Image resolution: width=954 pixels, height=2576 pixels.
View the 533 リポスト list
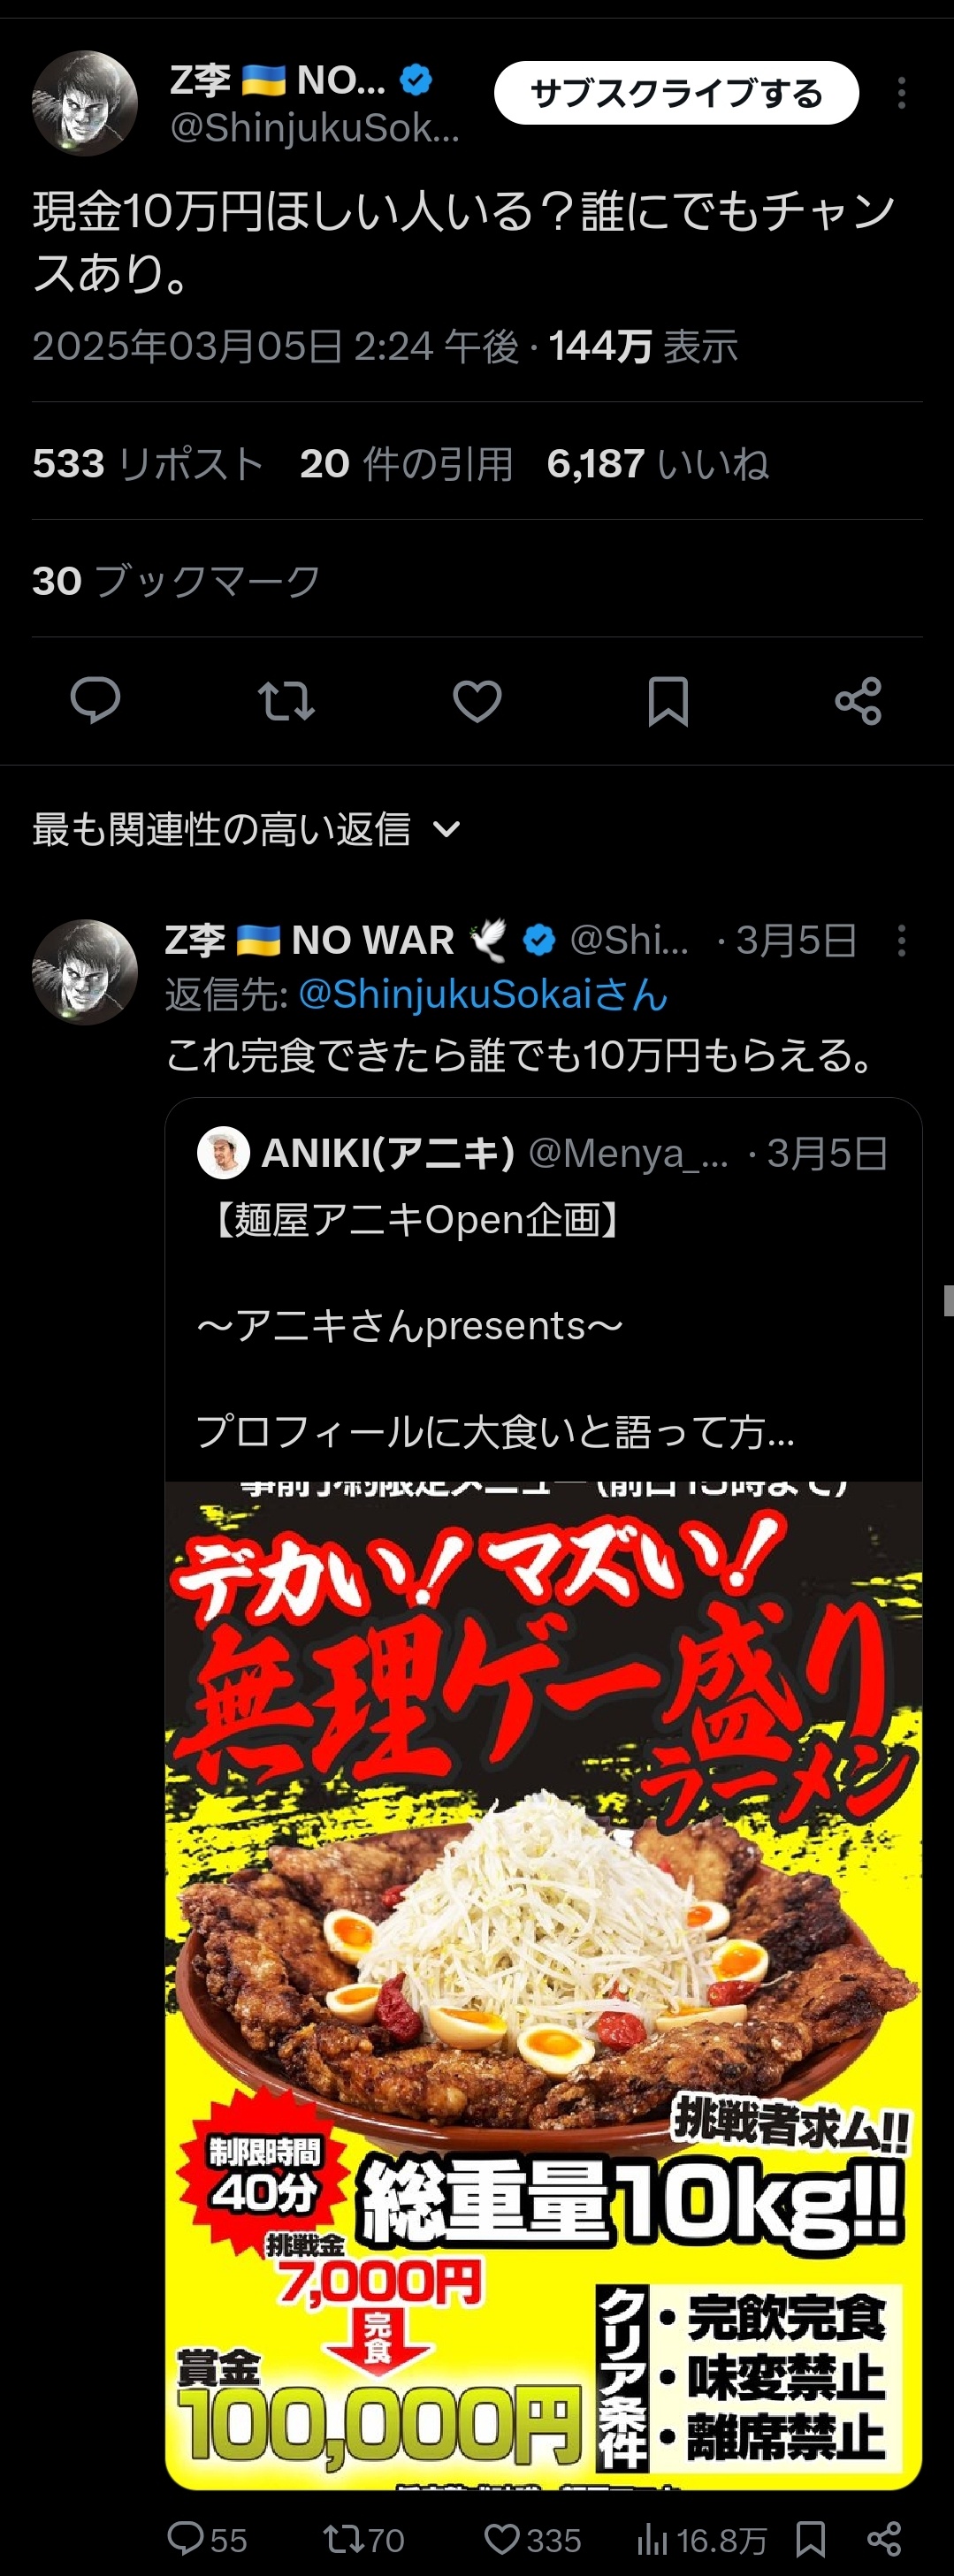(x=148, y=464)
